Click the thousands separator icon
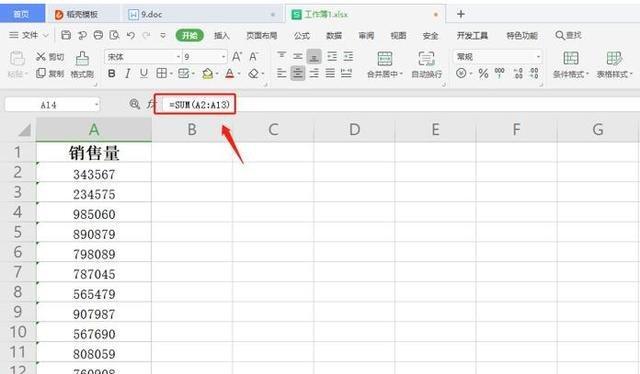This screenshot has width=640, height=374. coord(500,73)
